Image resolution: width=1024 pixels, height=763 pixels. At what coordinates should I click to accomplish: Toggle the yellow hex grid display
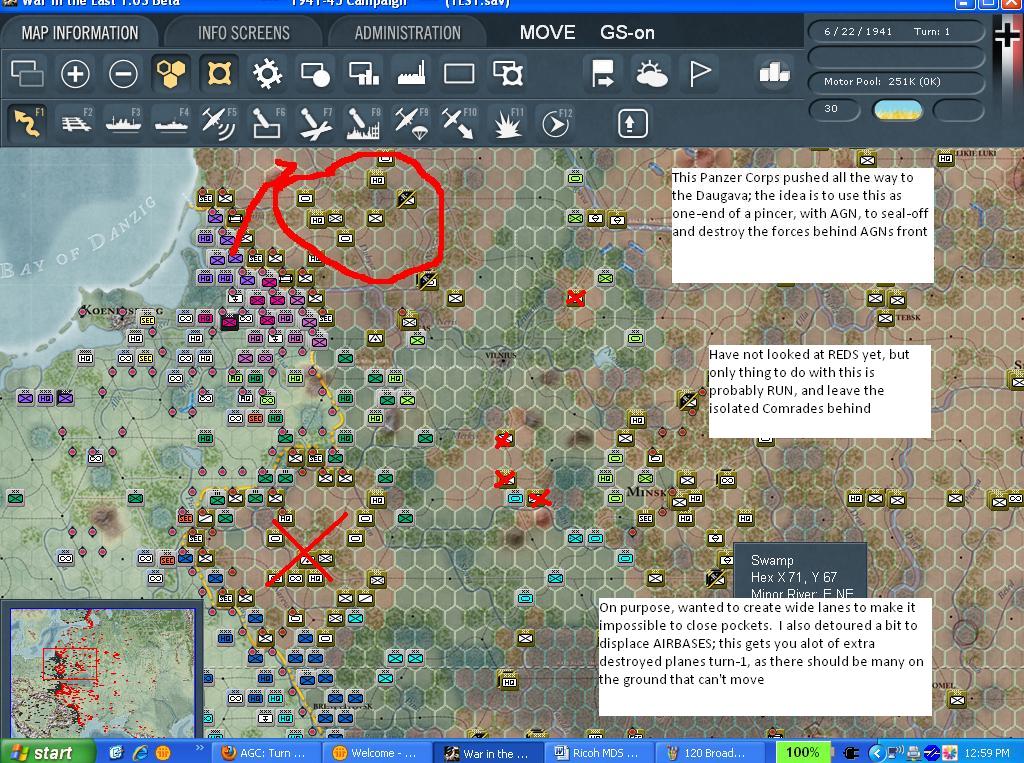(170, 73)
